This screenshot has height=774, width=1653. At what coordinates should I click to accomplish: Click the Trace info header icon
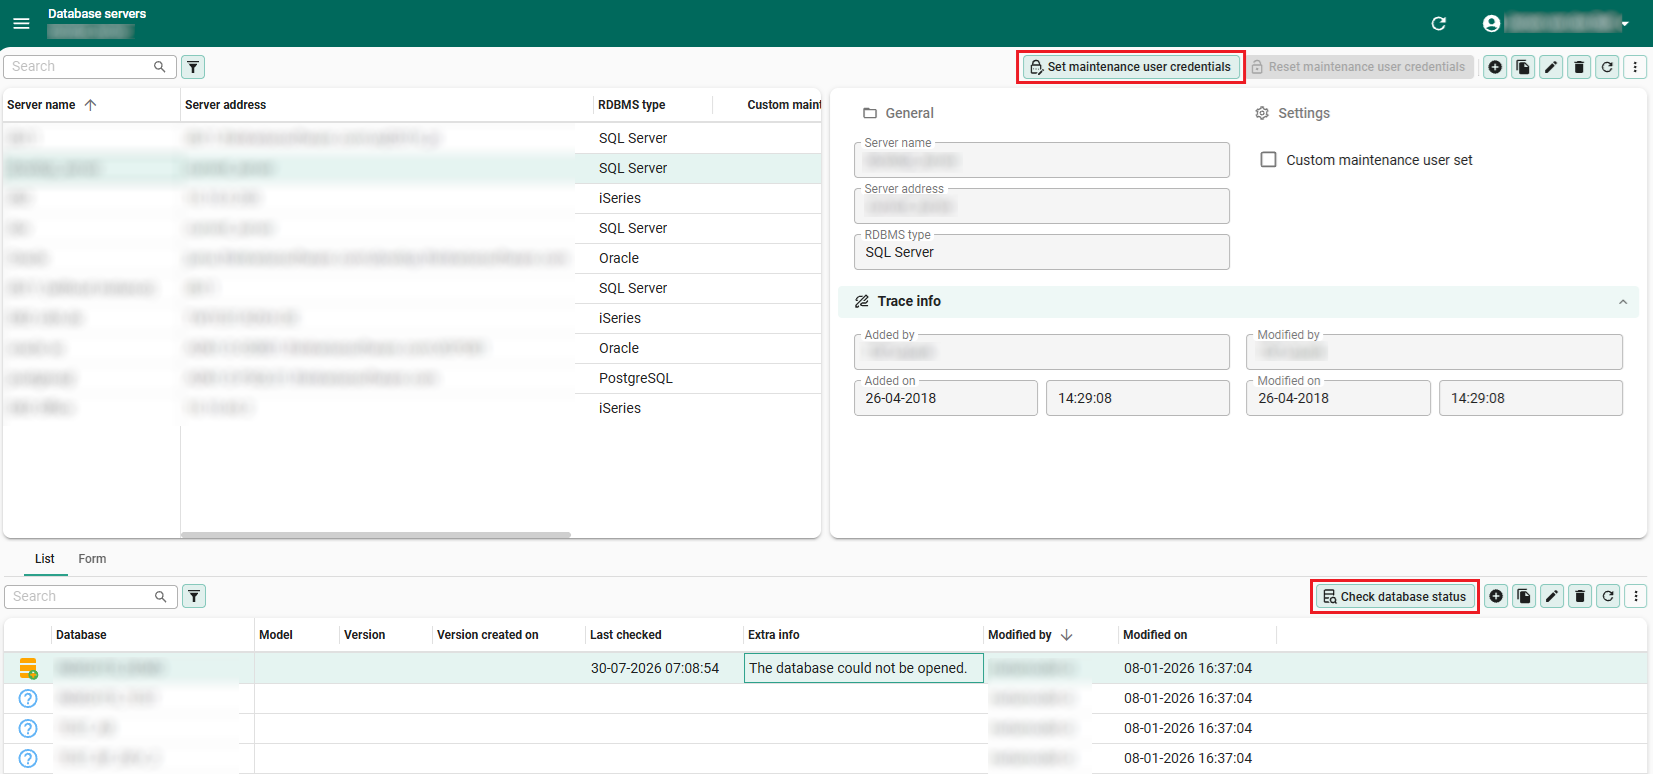[861, 301]
